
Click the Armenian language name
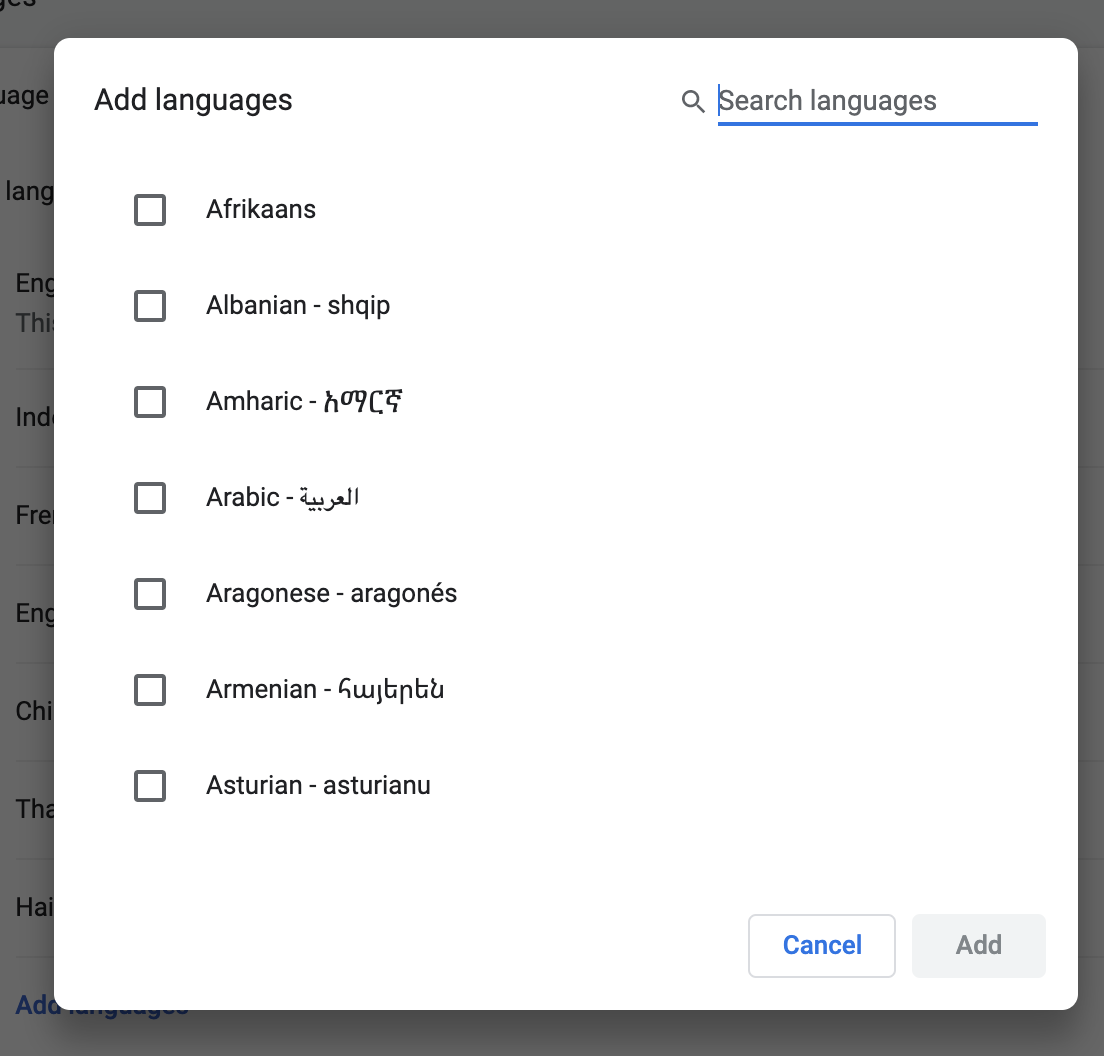coord(325,689)
